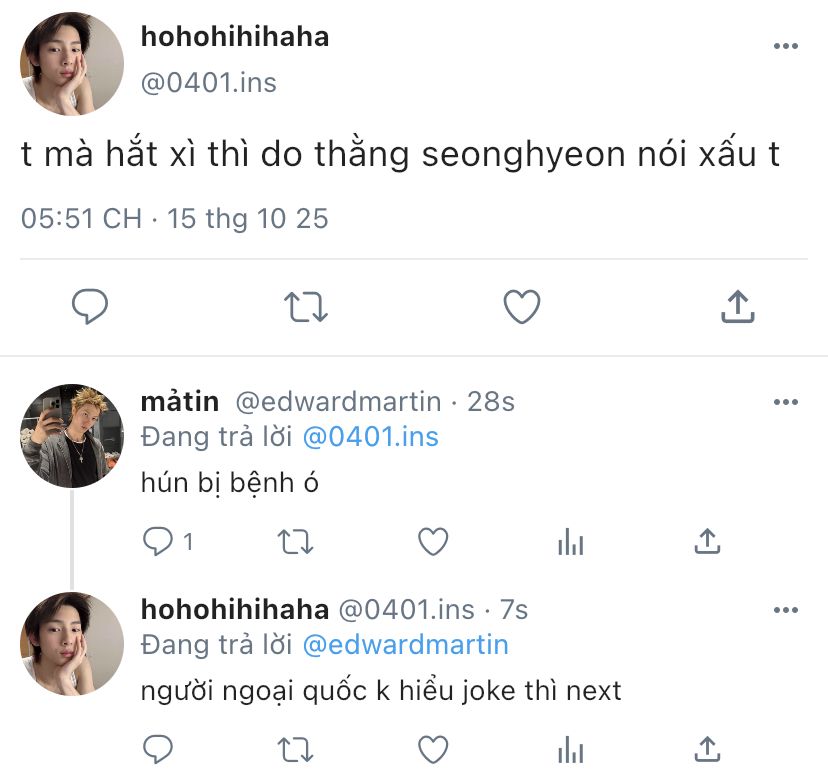Viewport: 828px width, 780px height.
Task: Retweet the 'người ngoại quốc' reply
Action: pyautogui.click(x=295, y=748)
